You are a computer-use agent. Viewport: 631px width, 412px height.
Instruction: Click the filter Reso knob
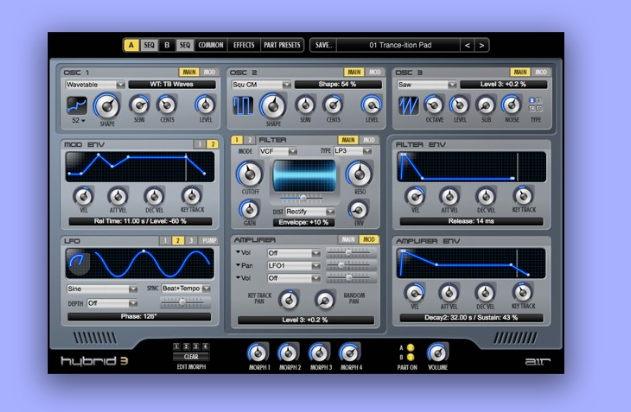[357, 174]
